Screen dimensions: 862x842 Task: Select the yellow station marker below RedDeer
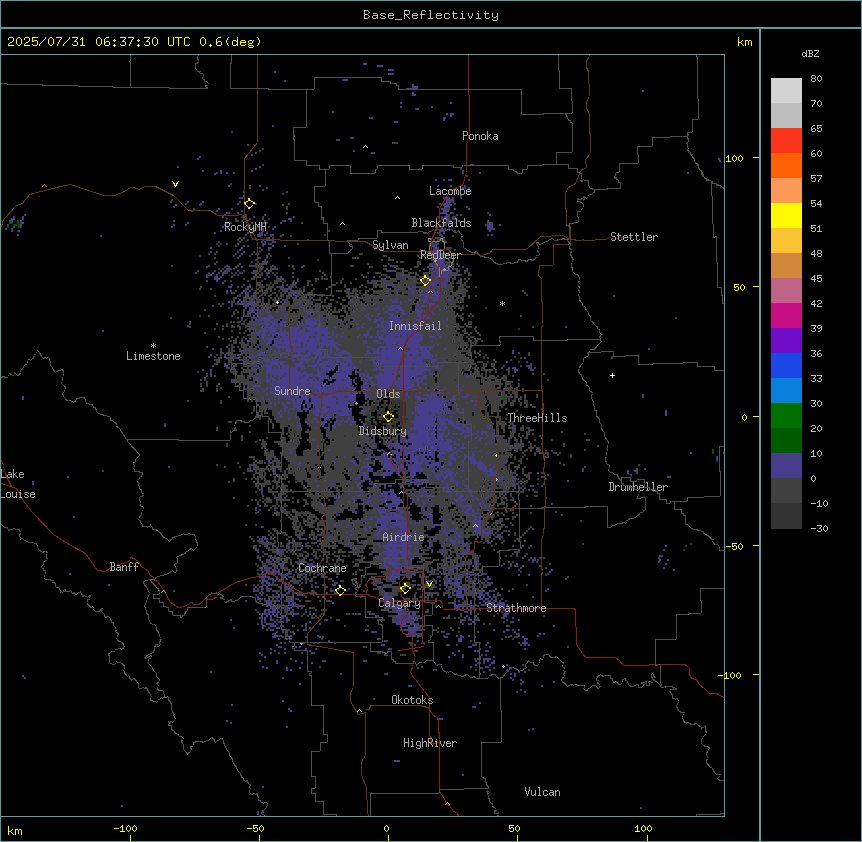click(426, 280)
